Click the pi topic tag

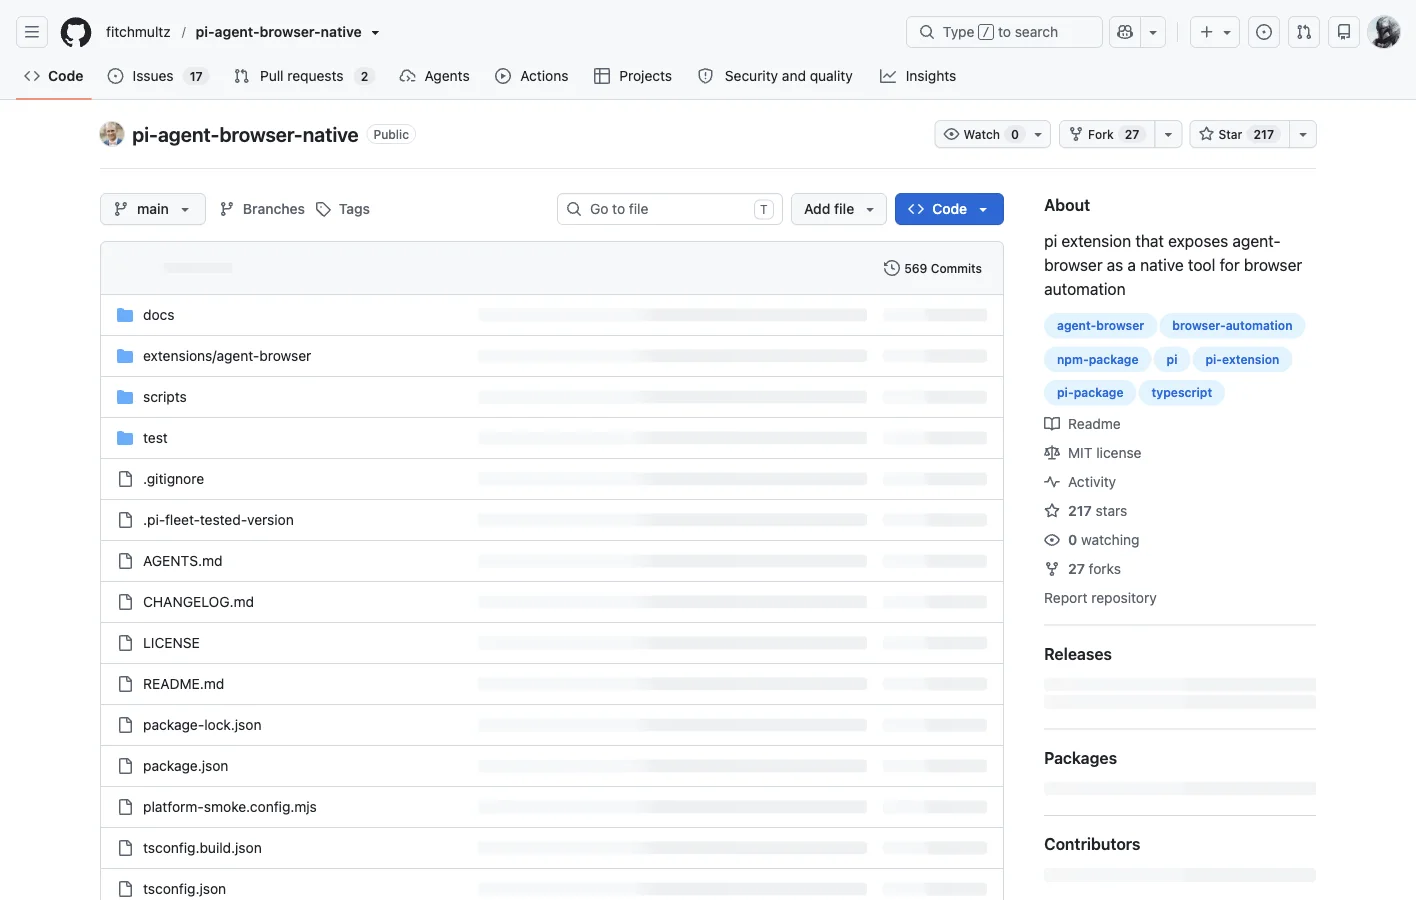click(1172, 360)
